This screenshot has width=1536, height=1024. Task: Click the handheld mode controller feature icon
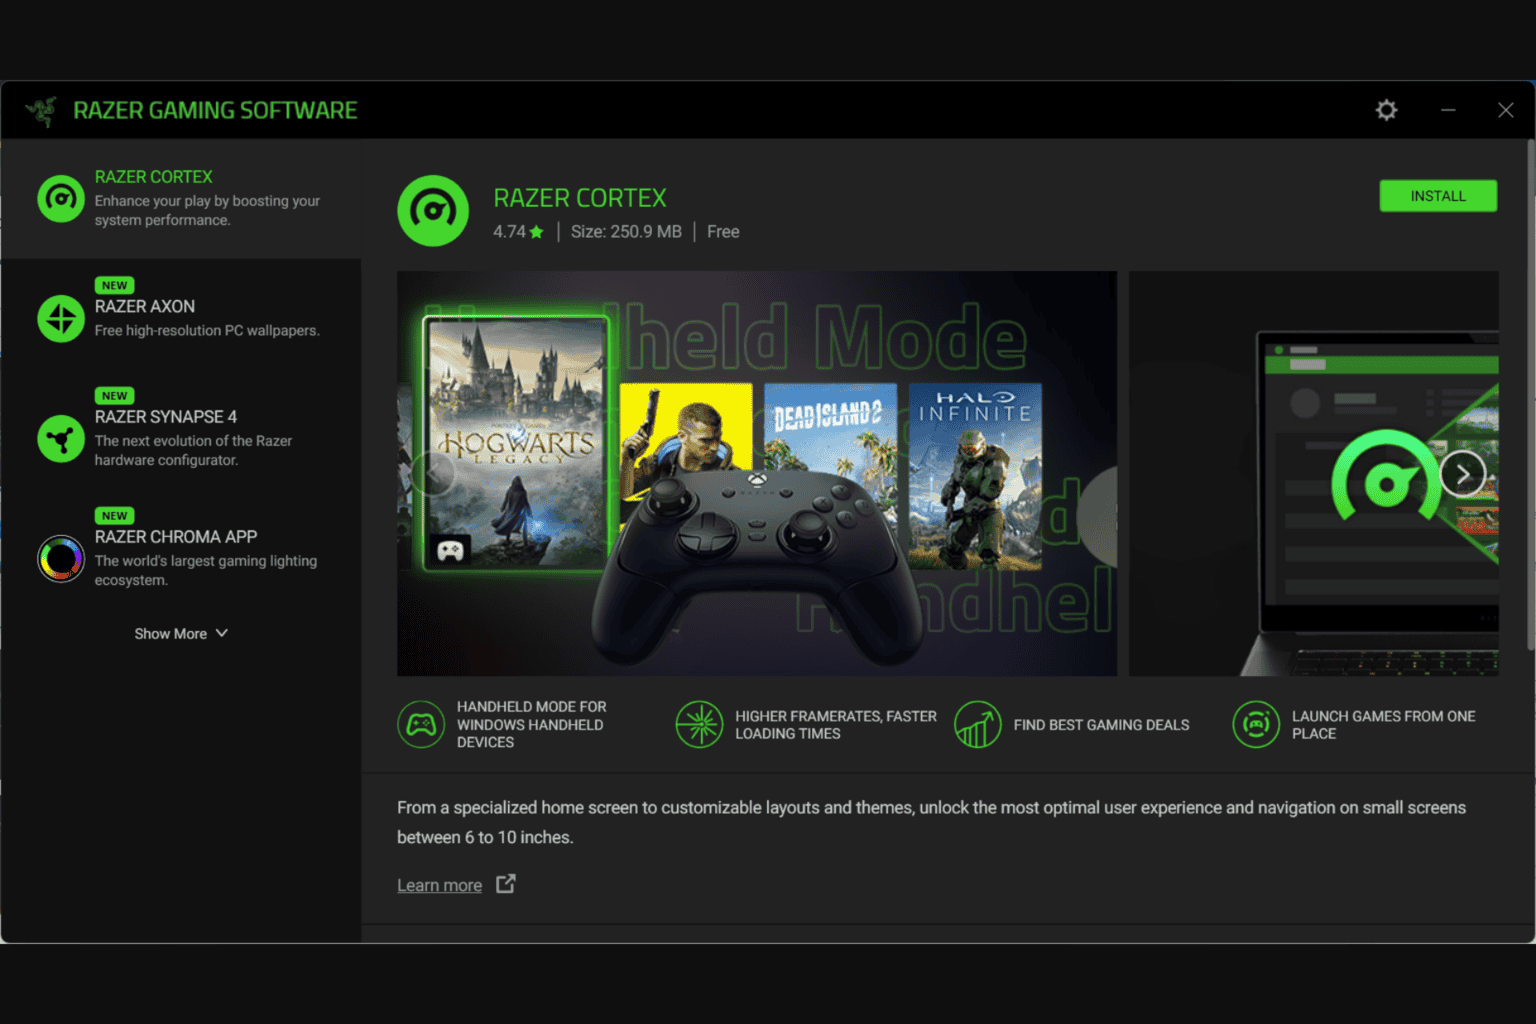[x=421, y=724]
